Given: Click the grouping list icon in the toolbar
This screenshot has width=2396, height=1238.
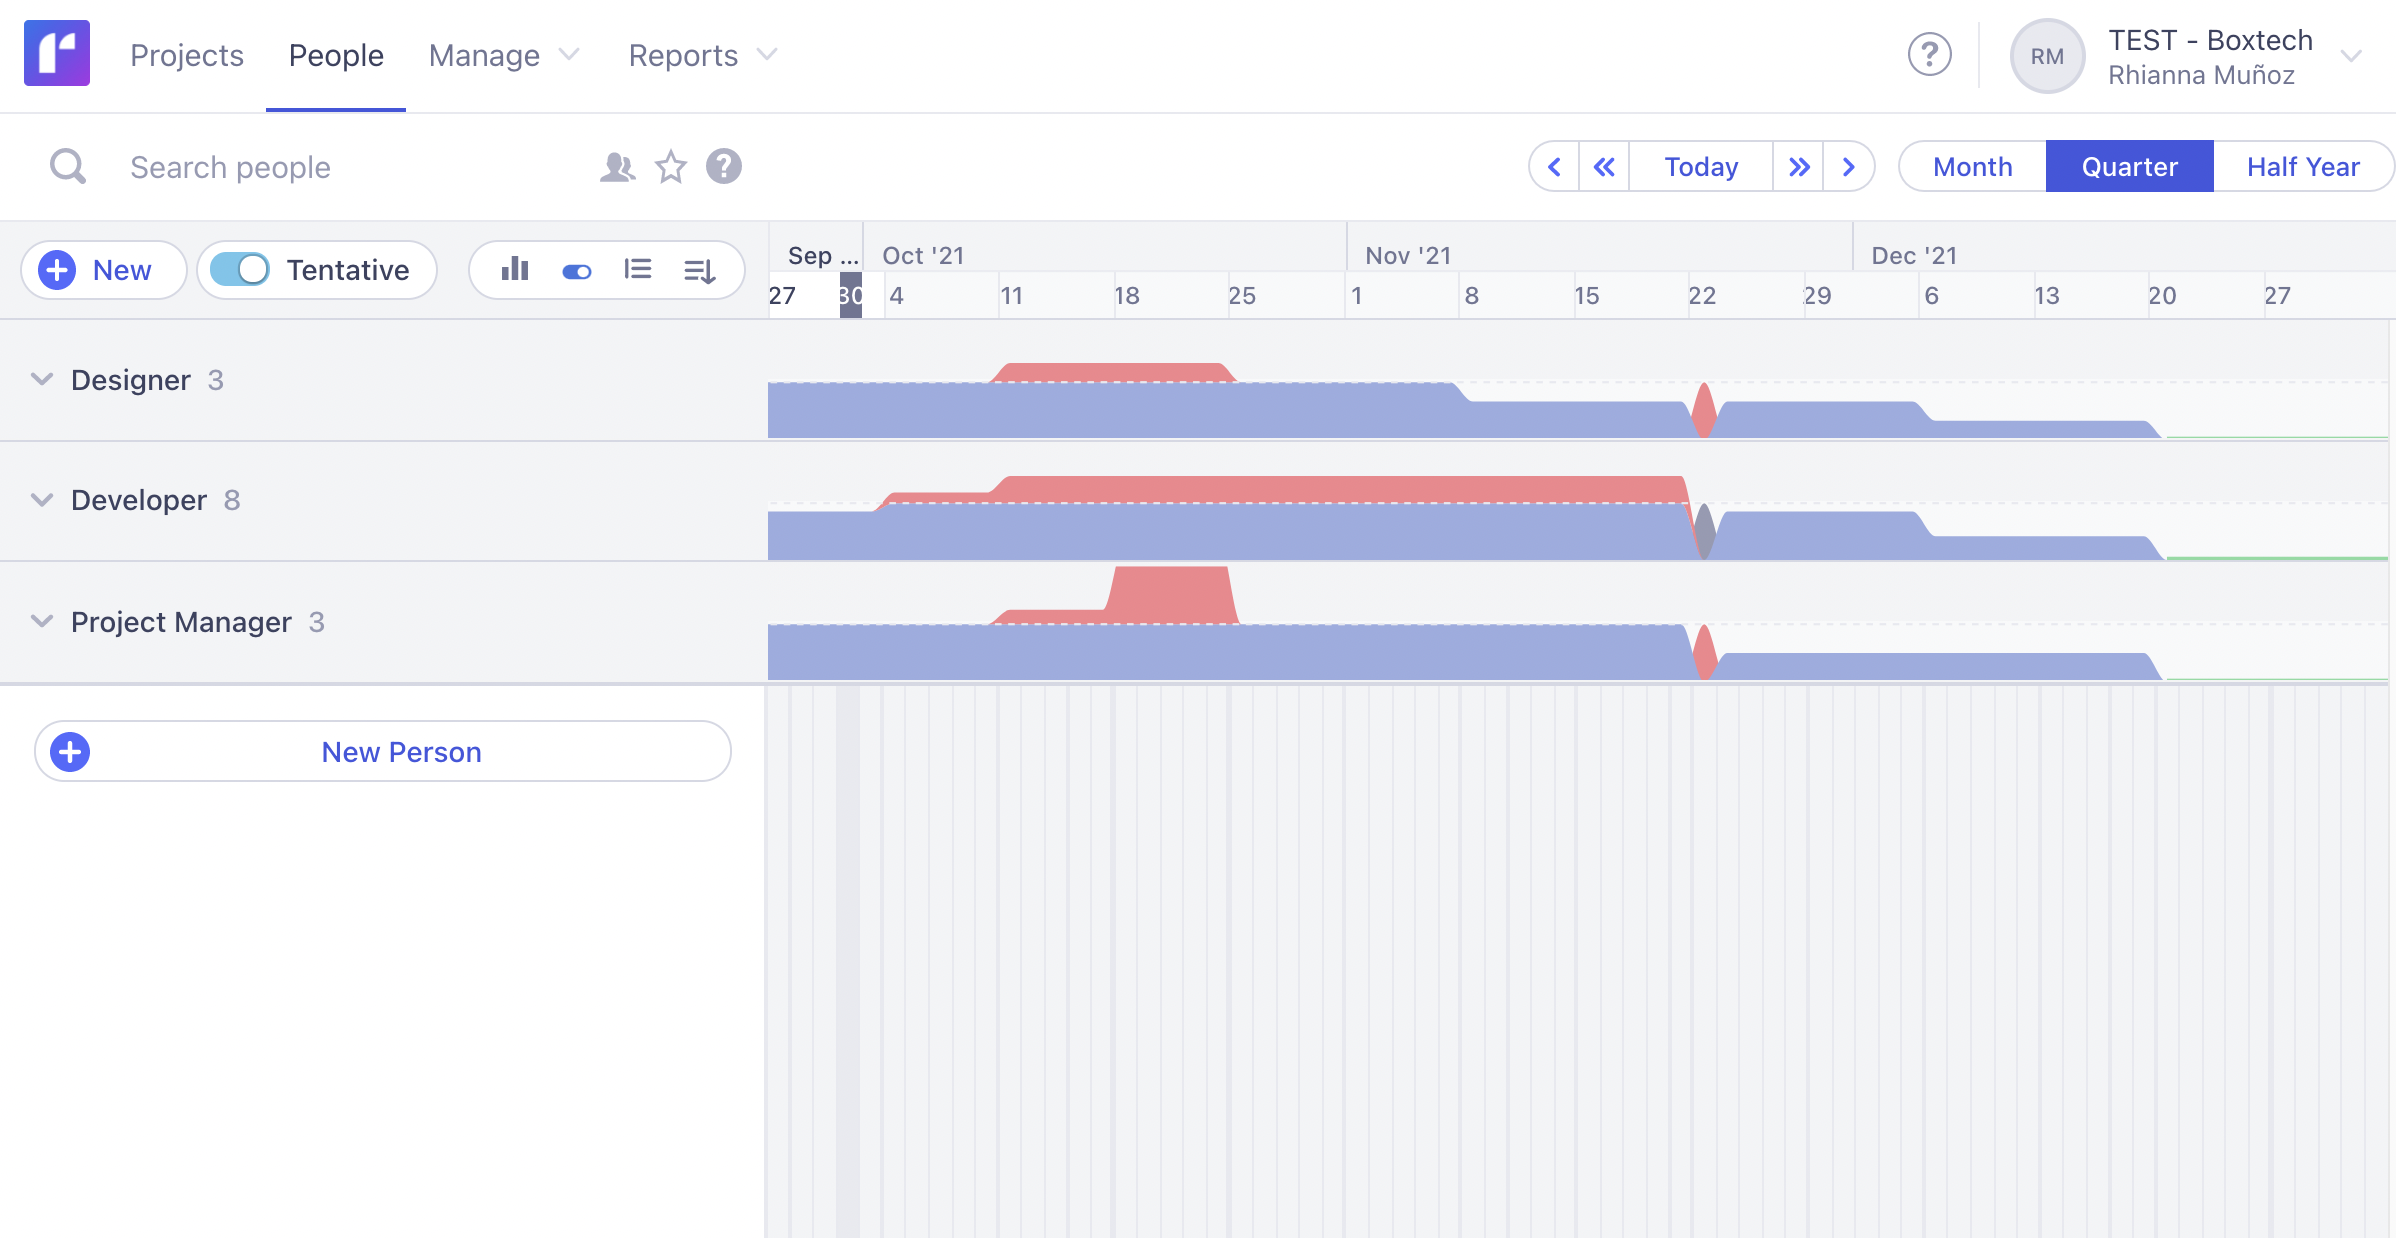Looking at the screenshot, I should (x=638, y=269).
